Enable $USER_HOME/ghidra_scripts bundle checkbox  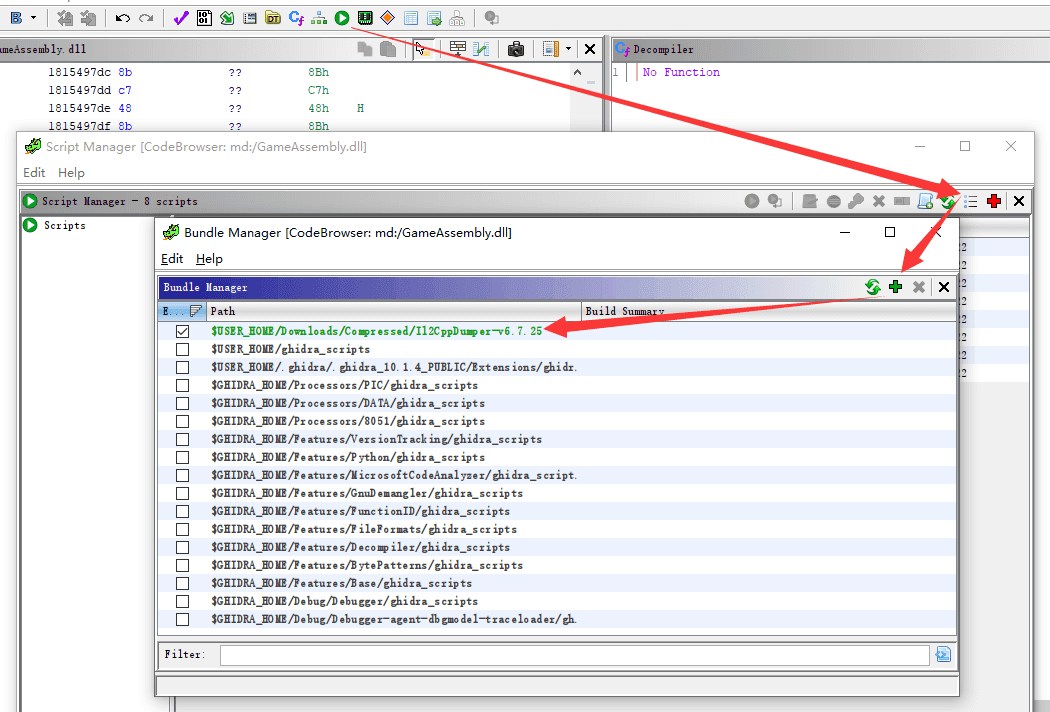pos(182,349)
